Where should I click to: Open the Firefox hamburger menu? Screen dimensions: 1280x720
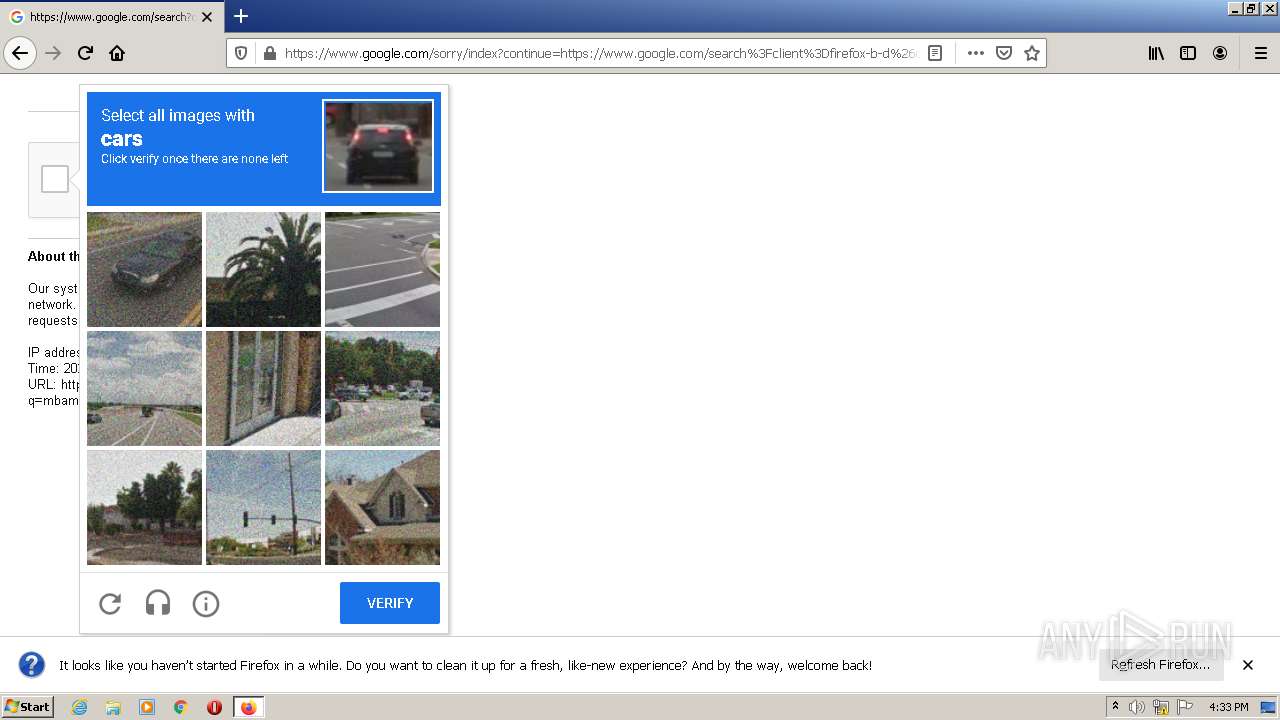pyautogui.click(x=1260, y=53)
